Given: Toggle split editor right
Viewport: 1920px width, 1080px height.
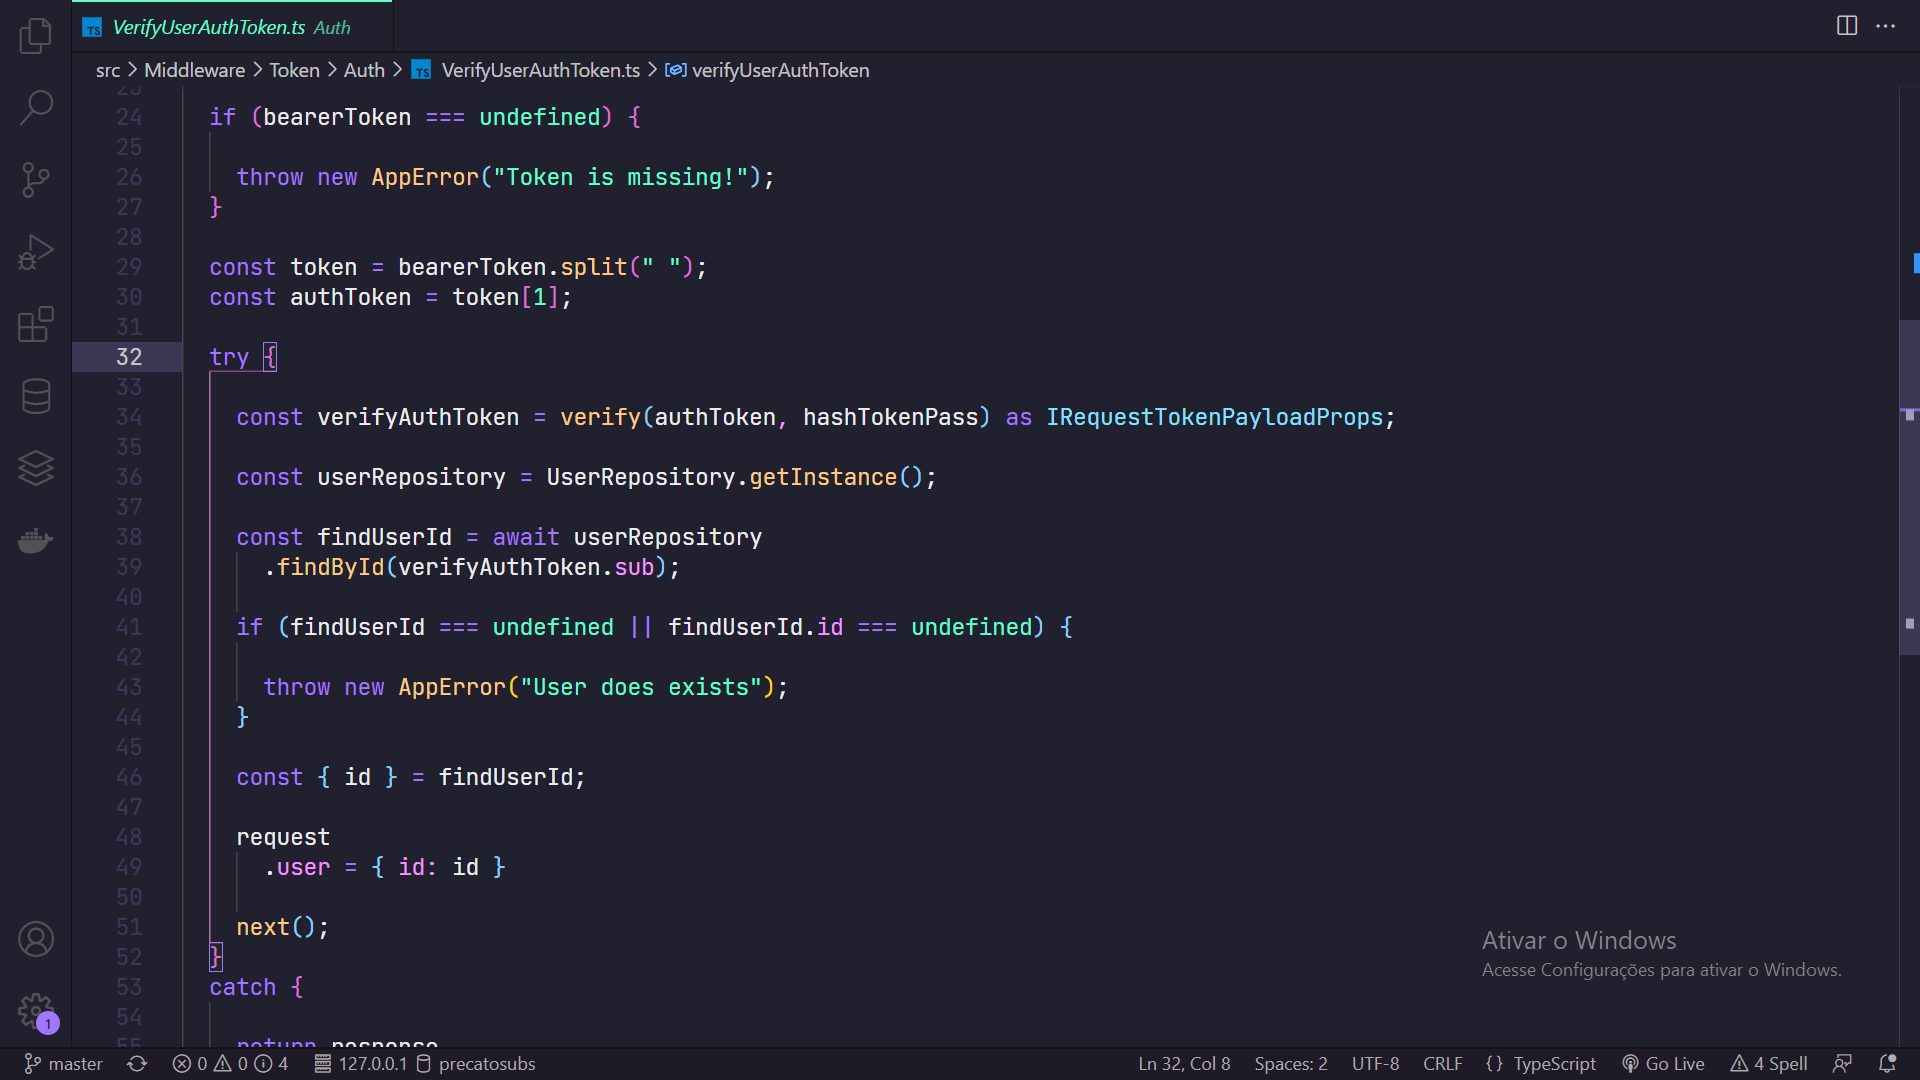Looking at the screenshot, I should (x=1847, y=26).
